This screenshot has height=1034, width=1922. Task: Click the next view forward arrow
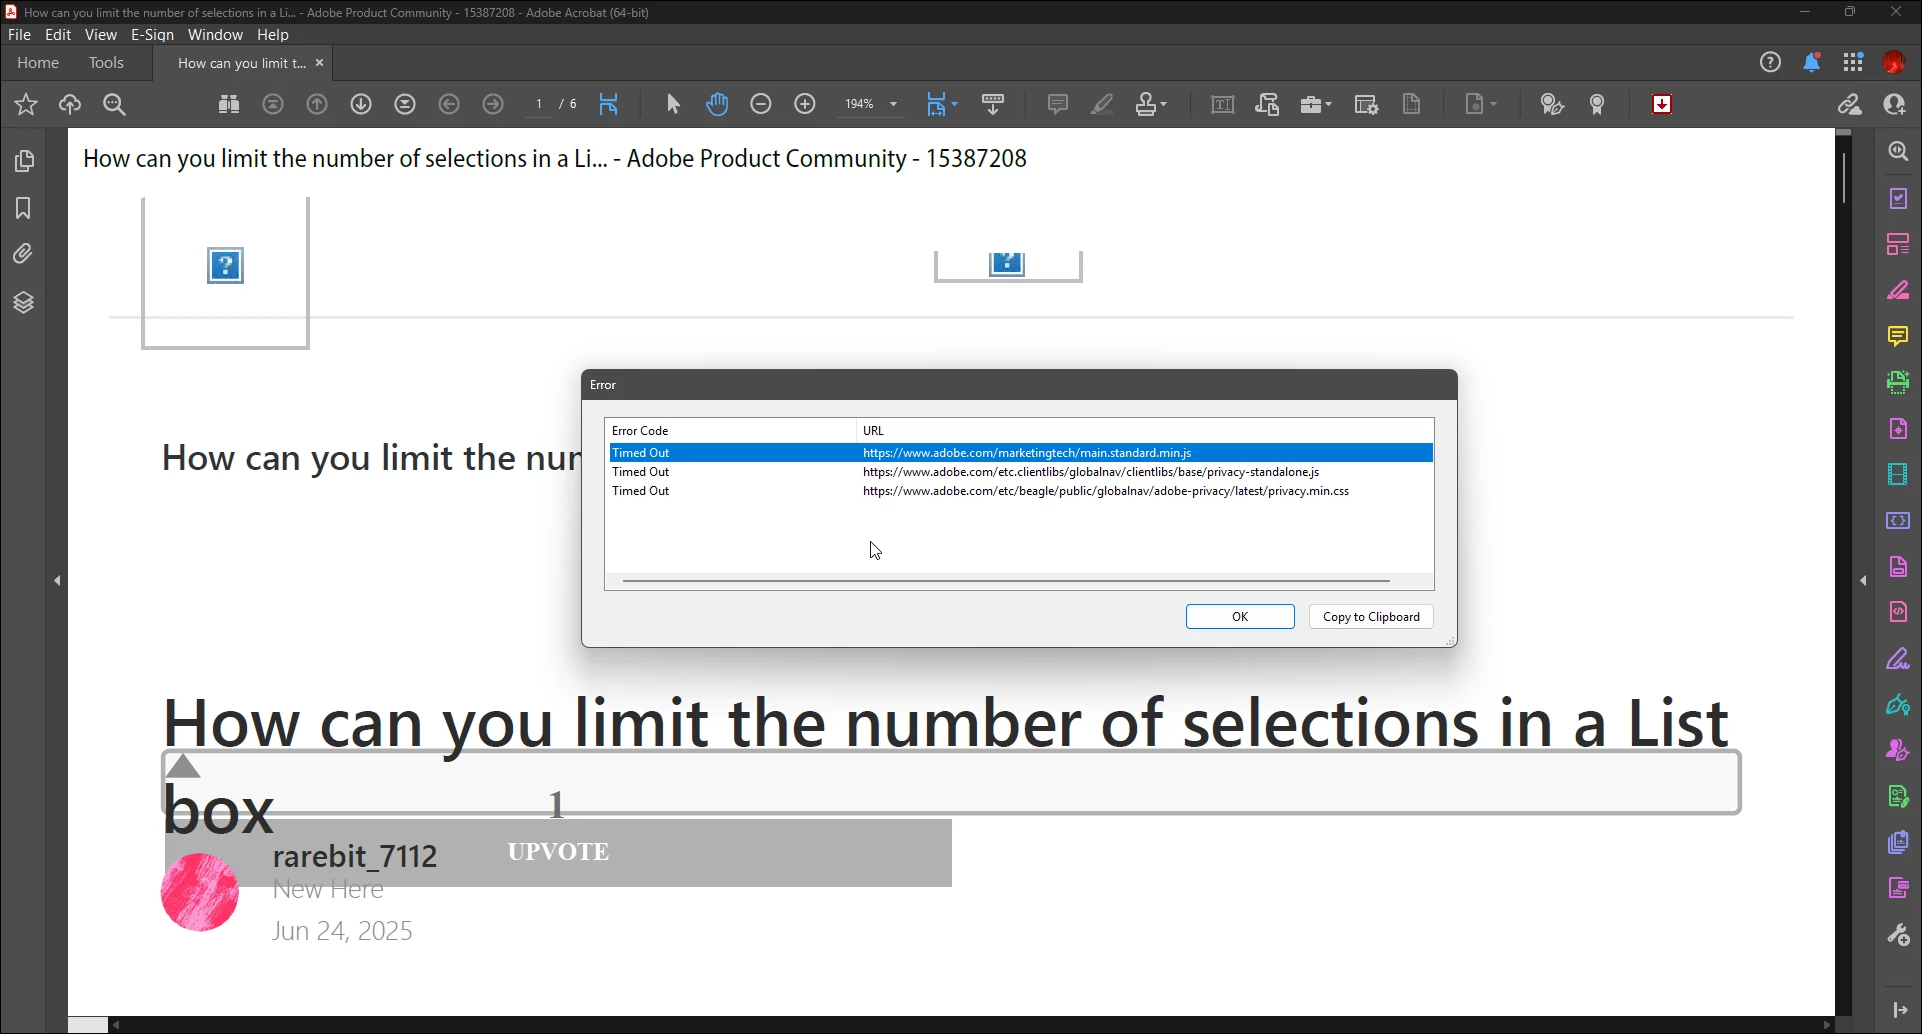pos(493,104)
